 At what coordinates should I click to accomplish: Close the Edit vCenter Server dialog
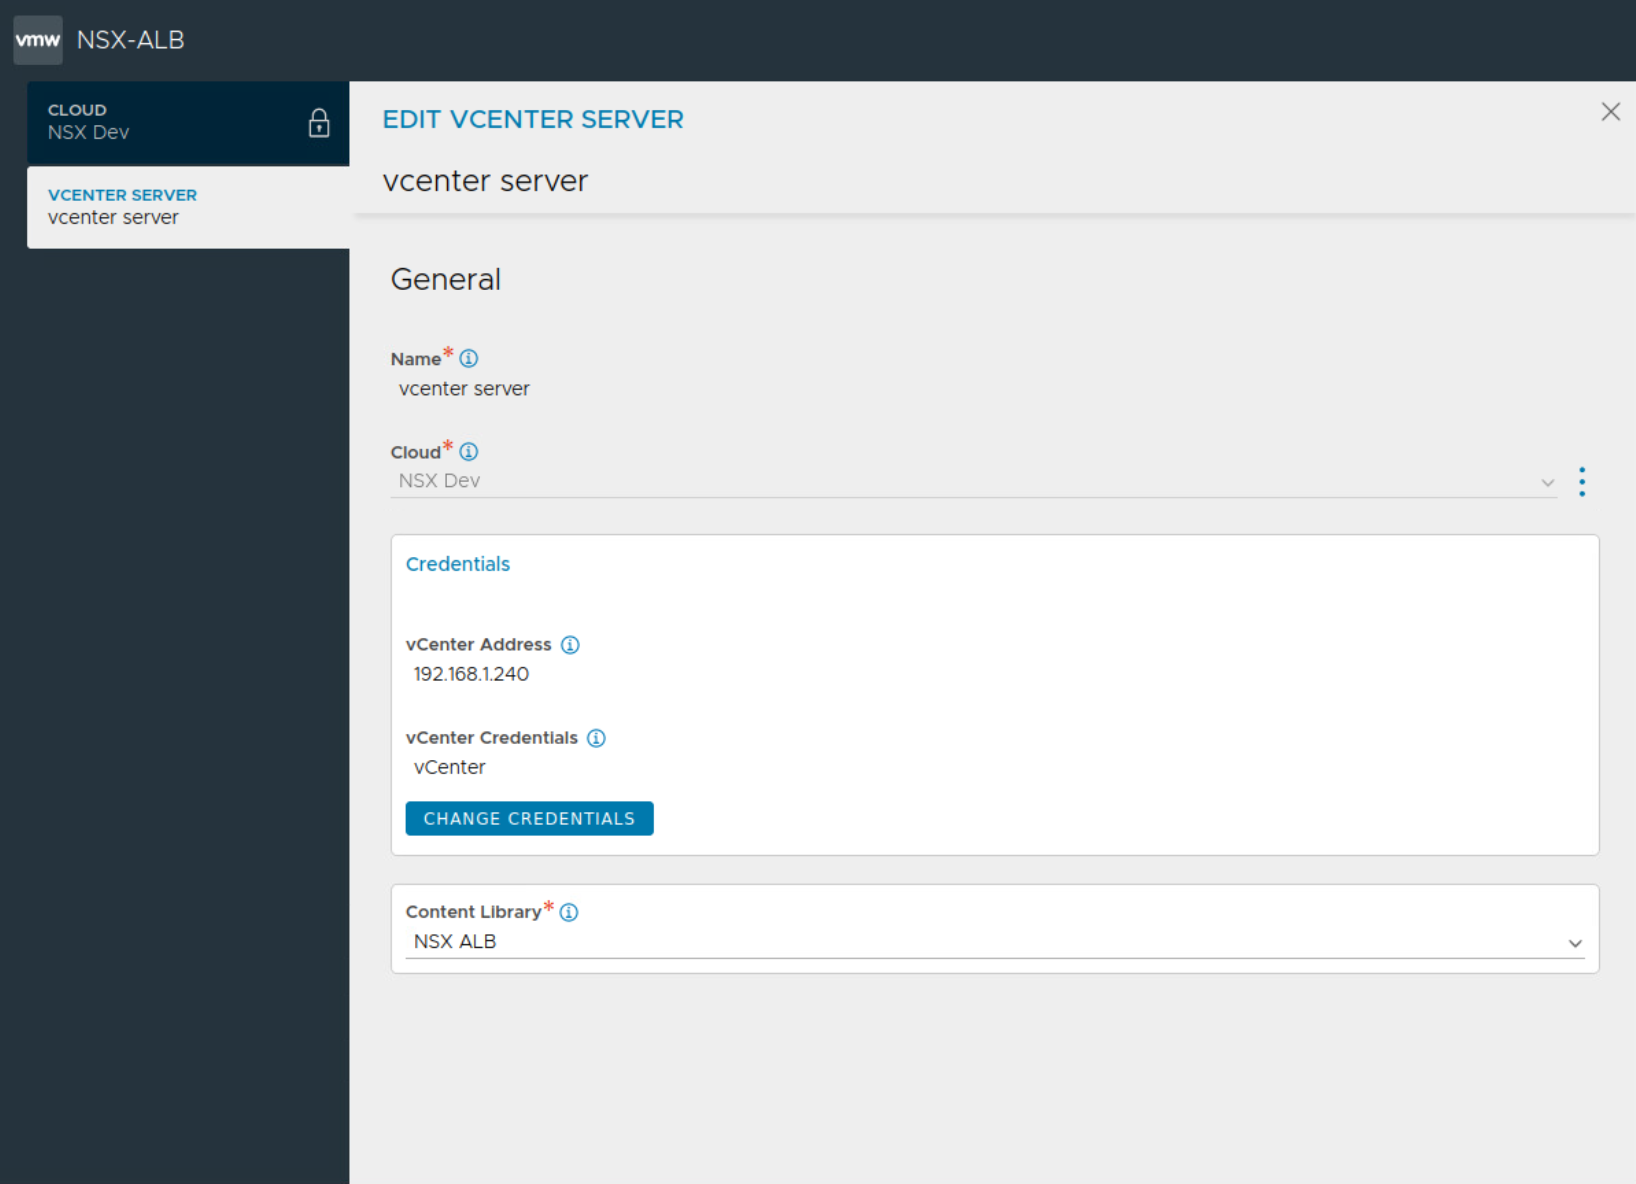tap(1610, 112)
